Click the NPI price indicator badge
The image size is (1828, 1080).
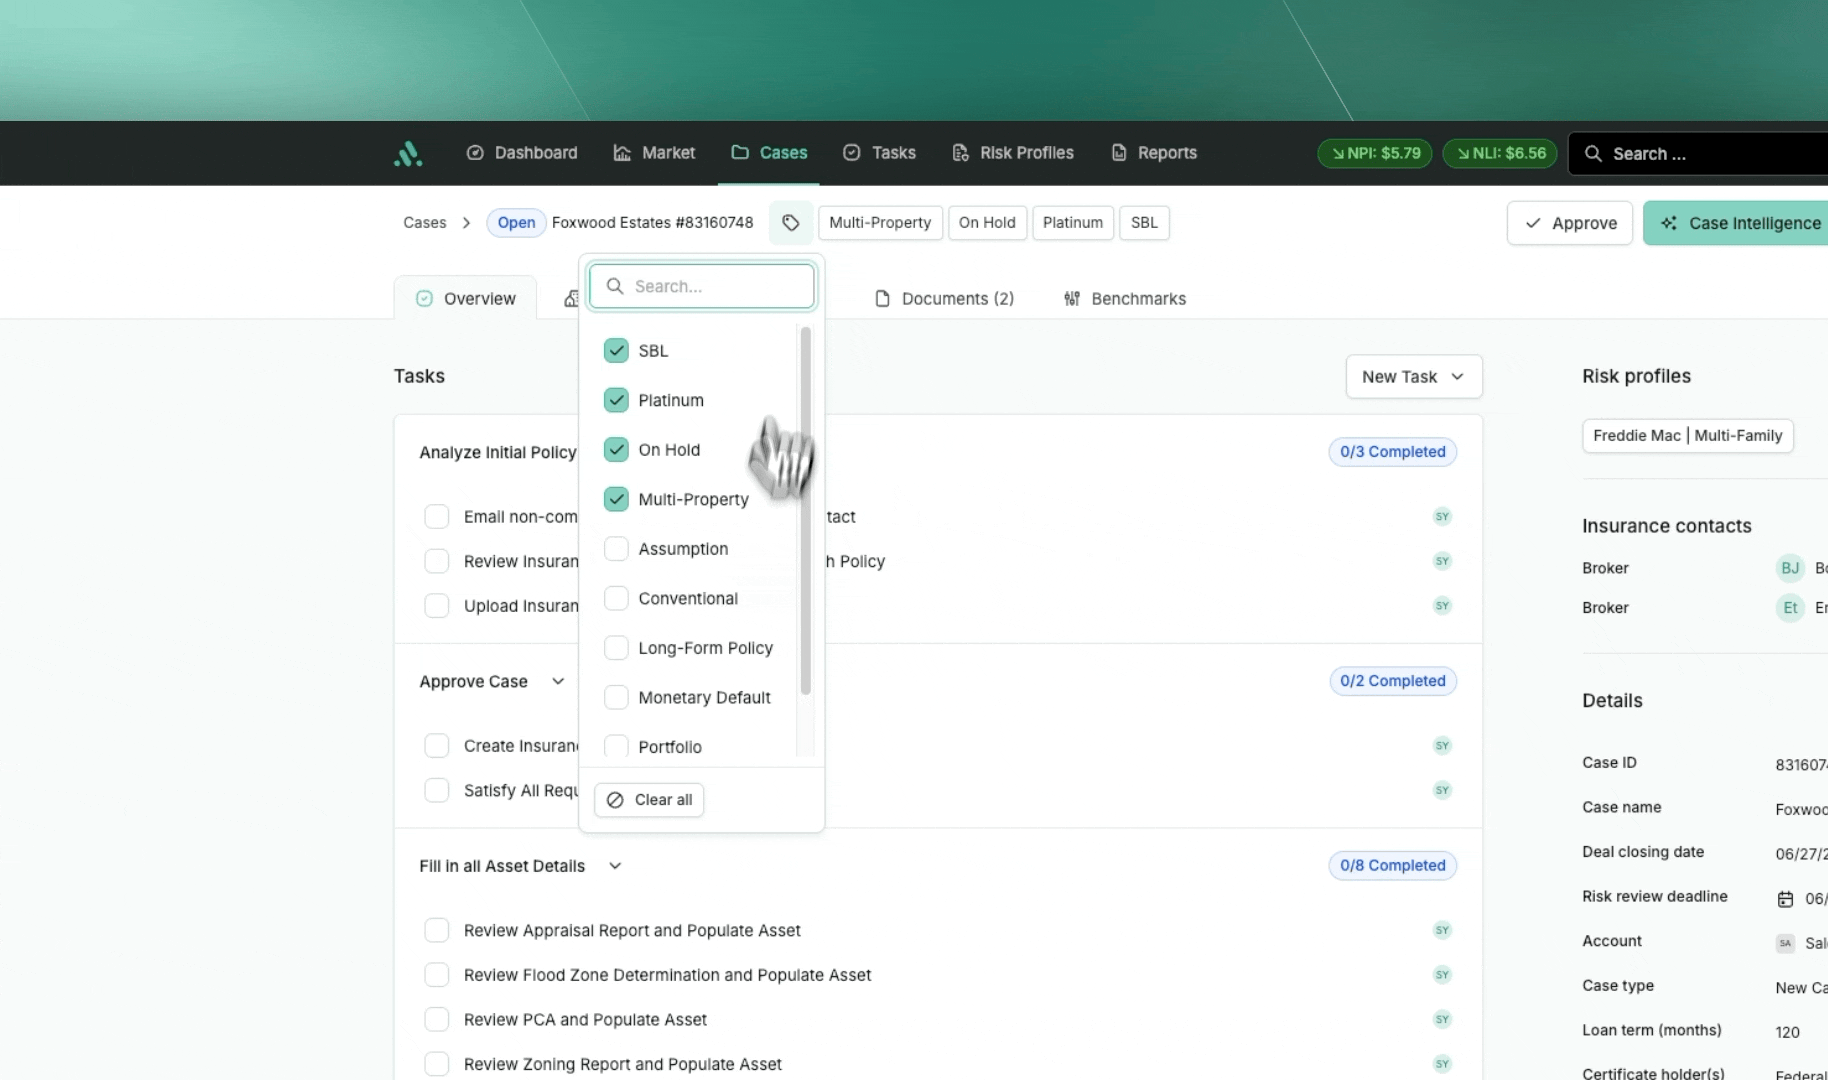(x=1375, y=153)
